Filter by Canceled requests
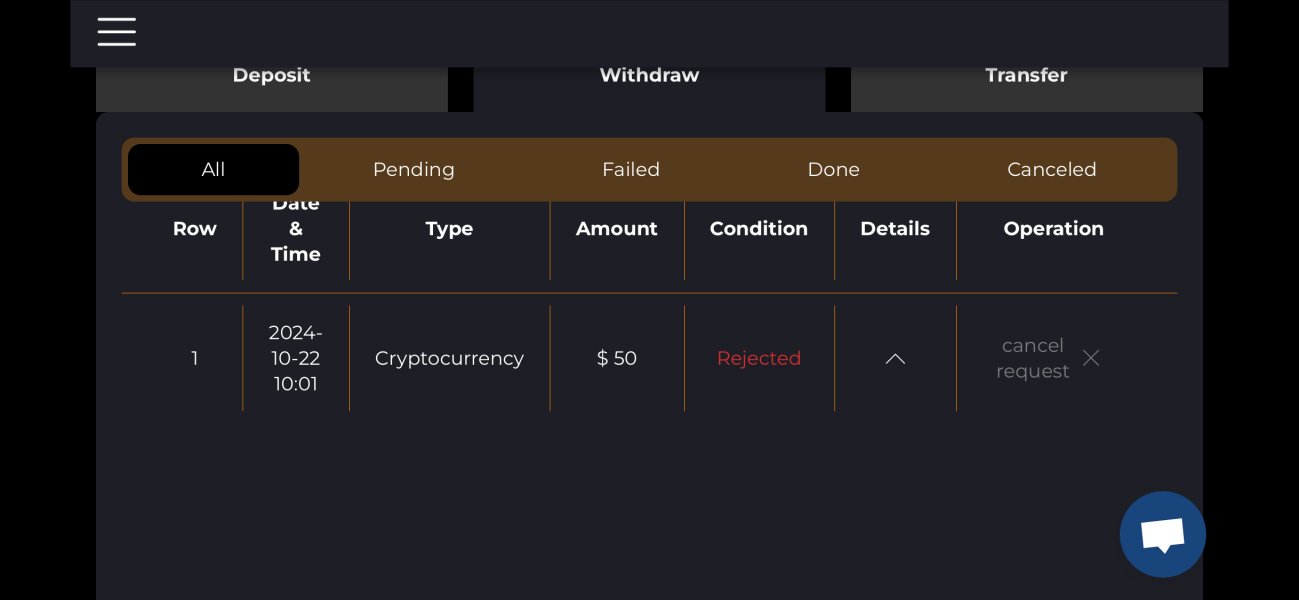Image resolution: width=1299 pixels, height=600 pixels. pyautogui.click(x=1051, y=170)
